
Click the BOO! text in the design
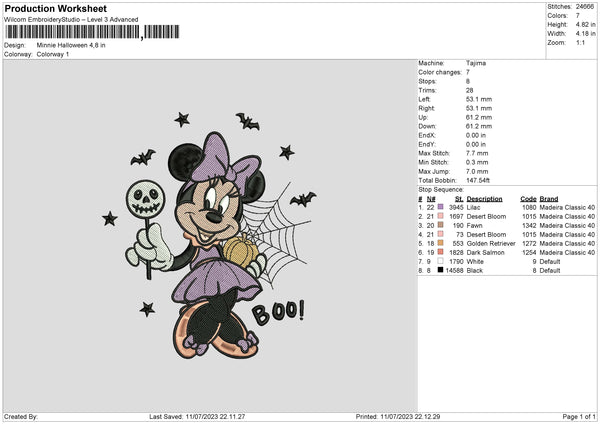pyautogui.click(x=276, y=313)
